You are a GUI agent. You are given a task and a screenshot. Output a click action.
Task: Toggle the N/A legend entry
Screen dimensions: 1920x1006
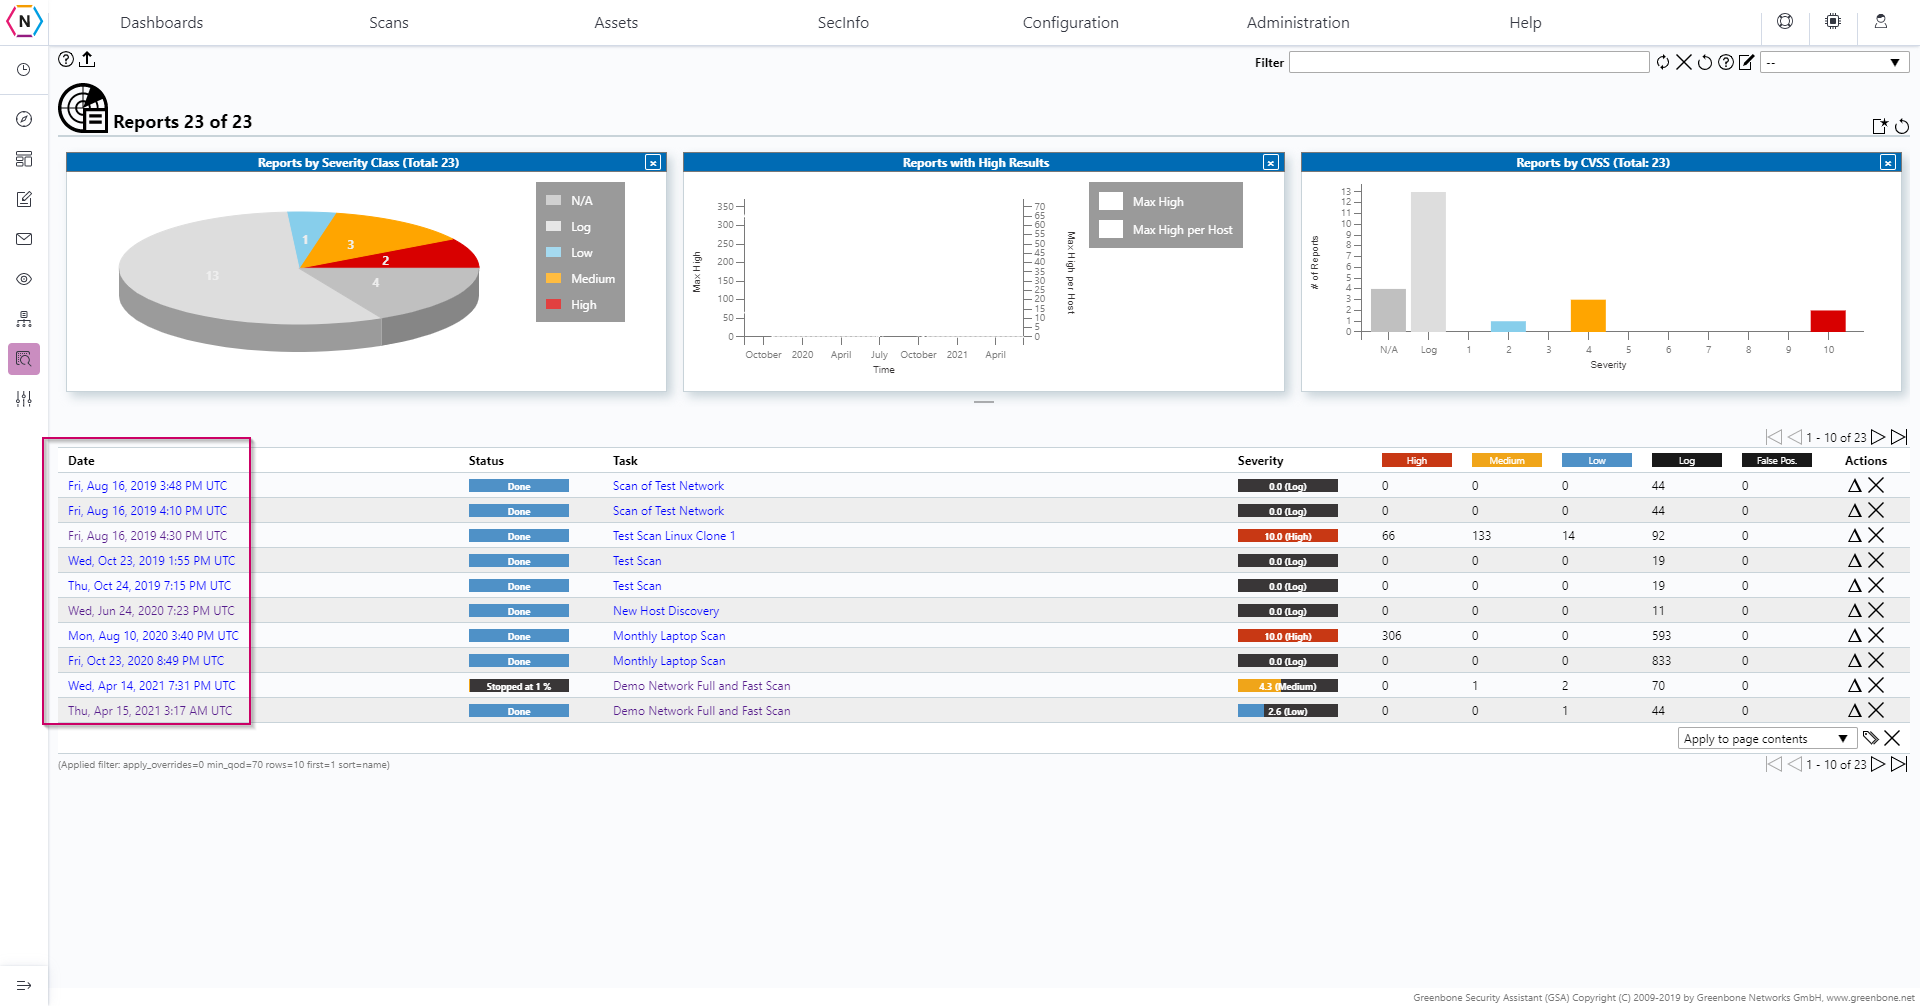569,201
